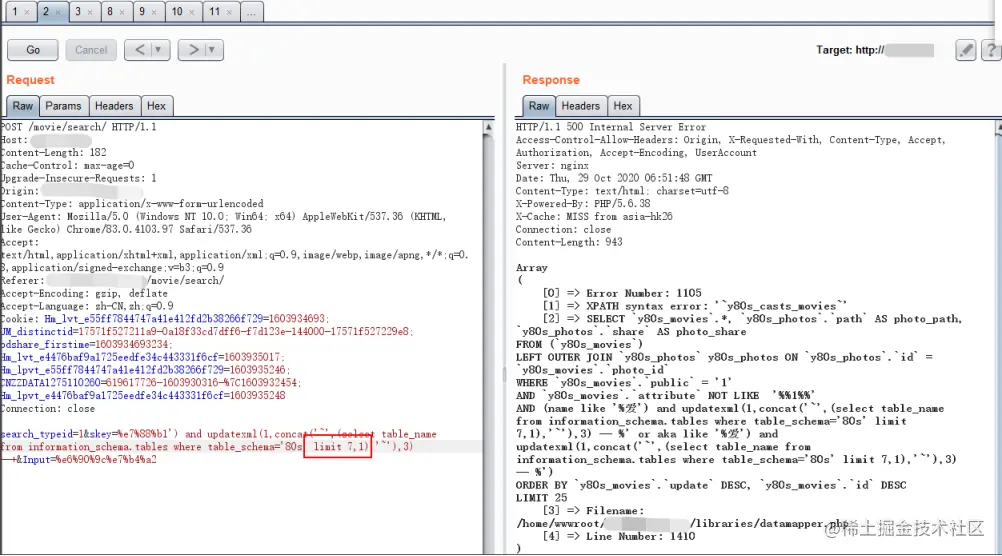
Task: Open Repeater tab 9
Action: tap(142, 12)
